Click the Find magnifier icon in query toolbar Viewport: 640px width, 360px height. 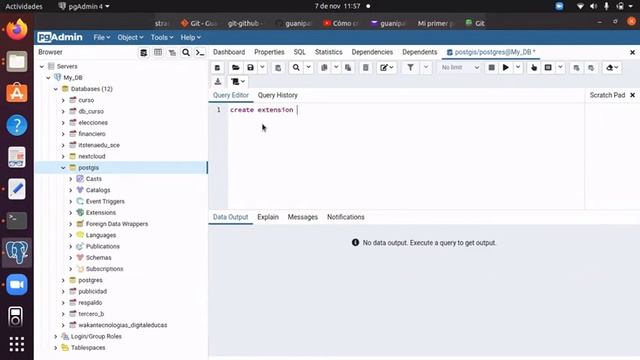coord(296,68)
